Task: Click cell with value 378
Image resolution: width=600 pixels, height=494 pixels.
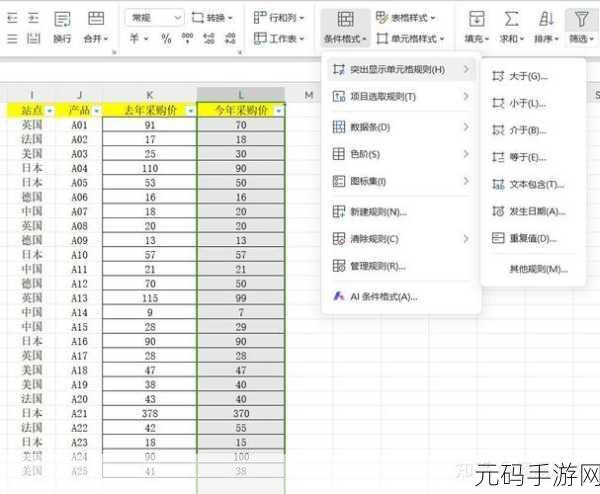Action: [150, 414]
